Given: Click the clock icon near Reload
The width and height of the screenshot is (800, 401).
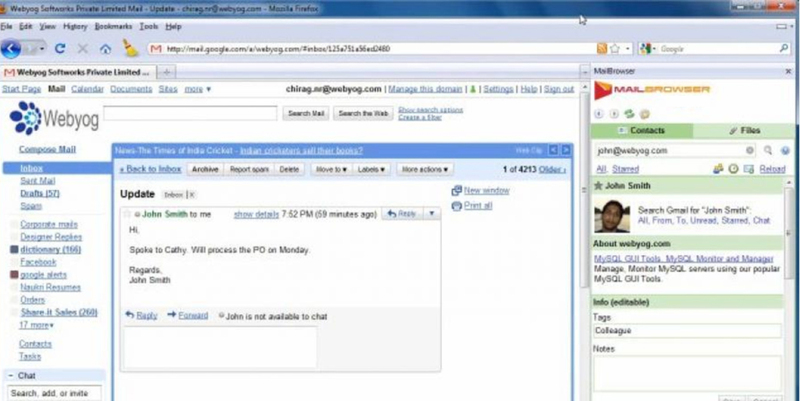Looking at the screenshot, I should tap(734, 169).
